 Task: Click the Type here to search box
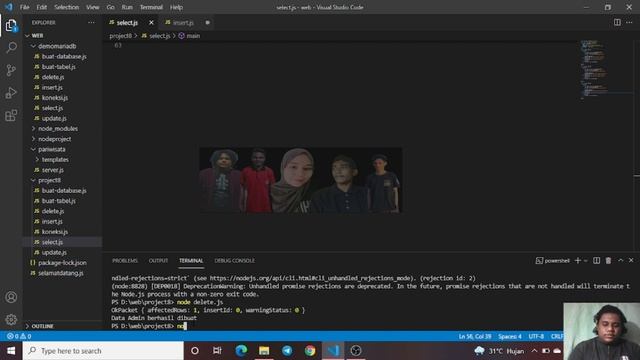[x=103, y=351]
